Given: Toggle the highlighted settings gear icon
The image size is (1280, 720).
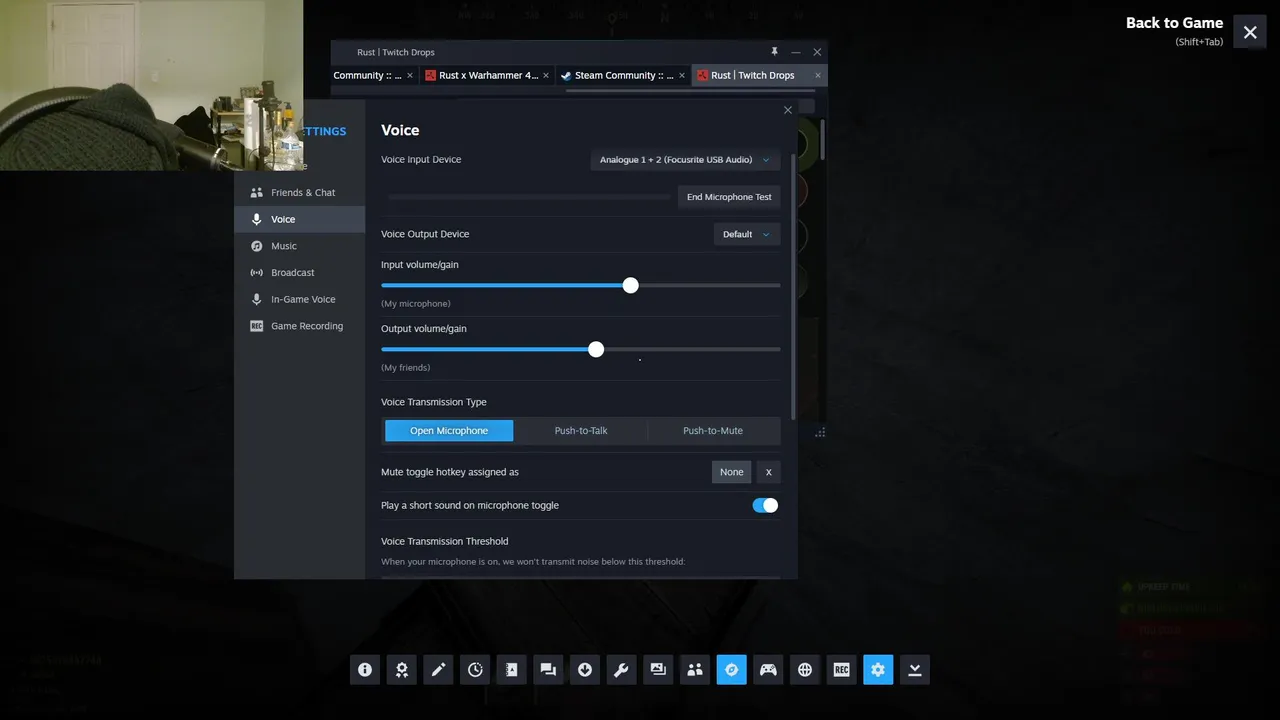Looking at the screenshot, I should [x=878, y=670].
